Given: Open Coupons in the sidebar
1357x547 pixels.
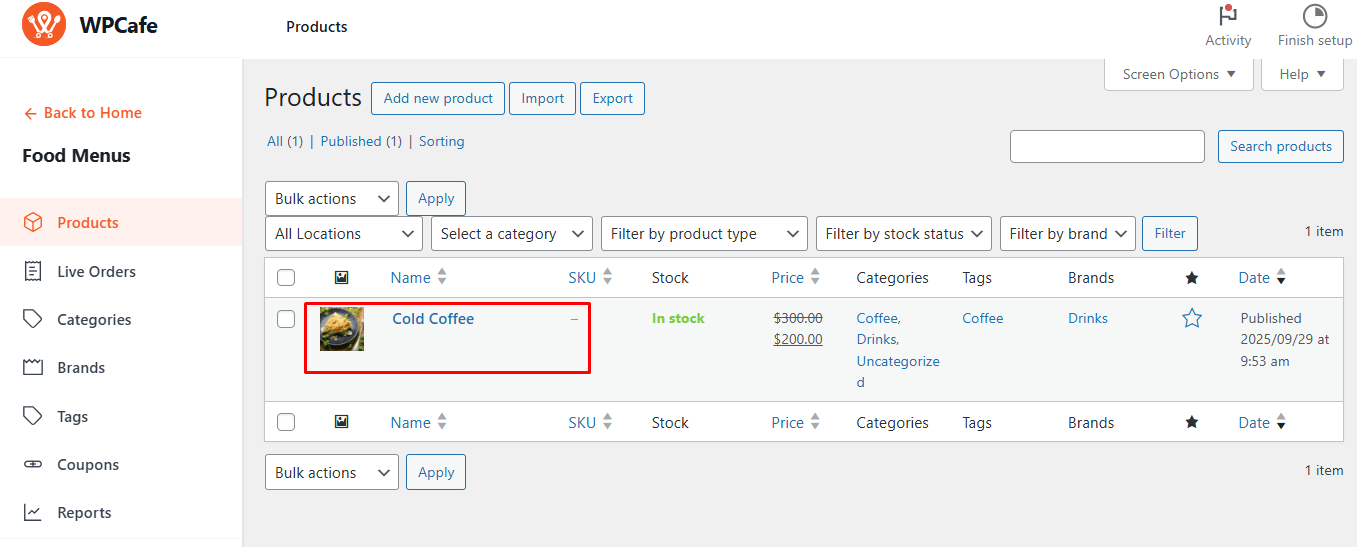Looking at the screenshot, I should point(88,464).
